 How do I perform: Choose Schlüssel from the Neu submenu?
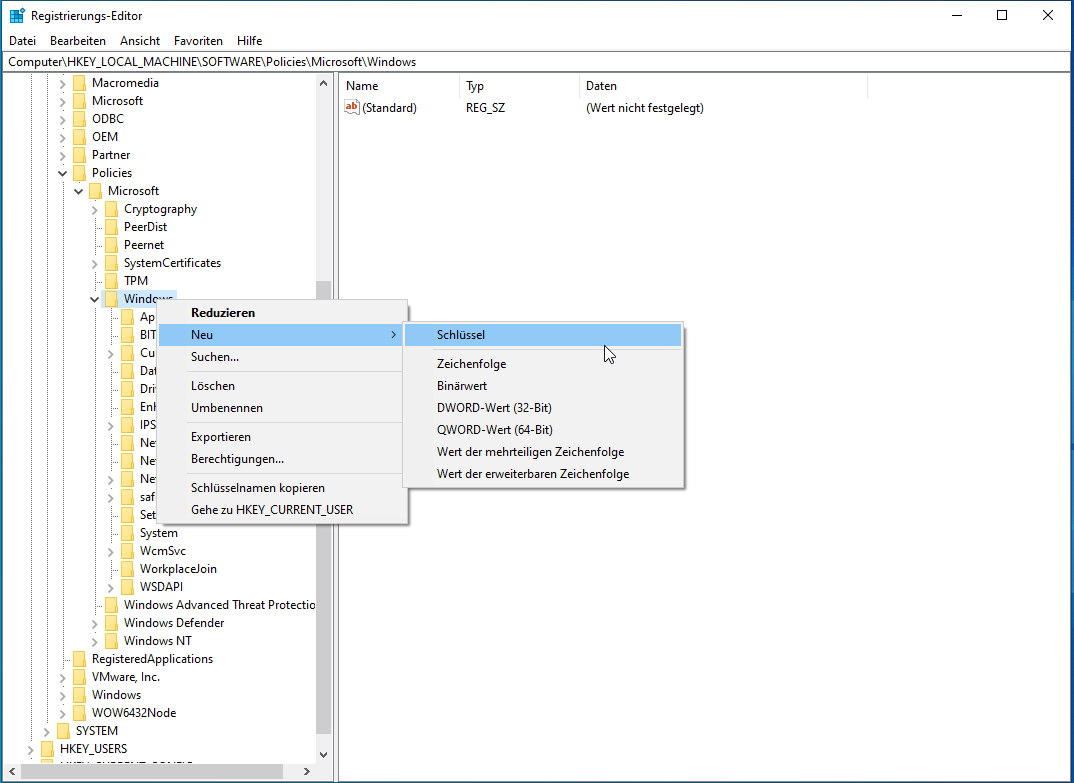tap(461, 335)
